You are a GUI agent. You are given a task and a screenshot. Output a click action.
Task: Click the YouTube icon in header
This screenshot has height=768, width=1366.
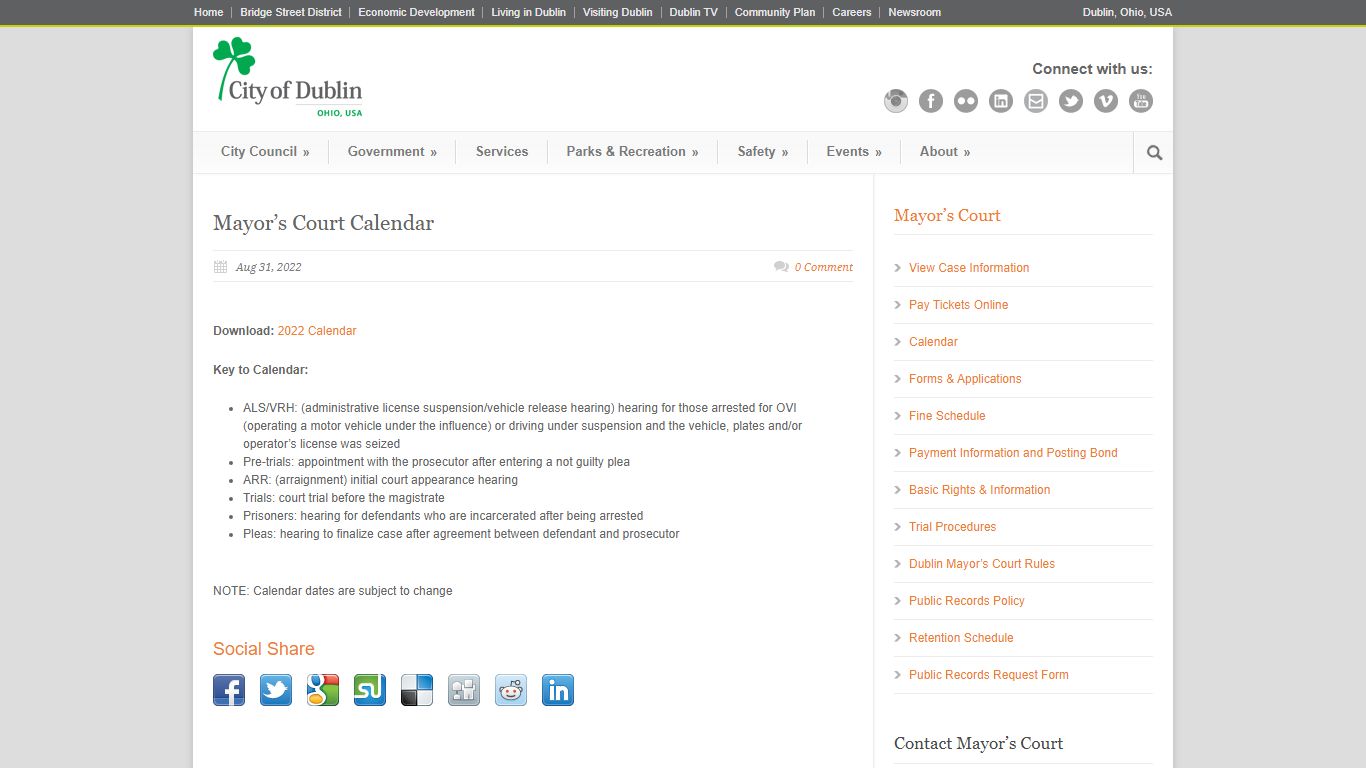click(1141, 101)
